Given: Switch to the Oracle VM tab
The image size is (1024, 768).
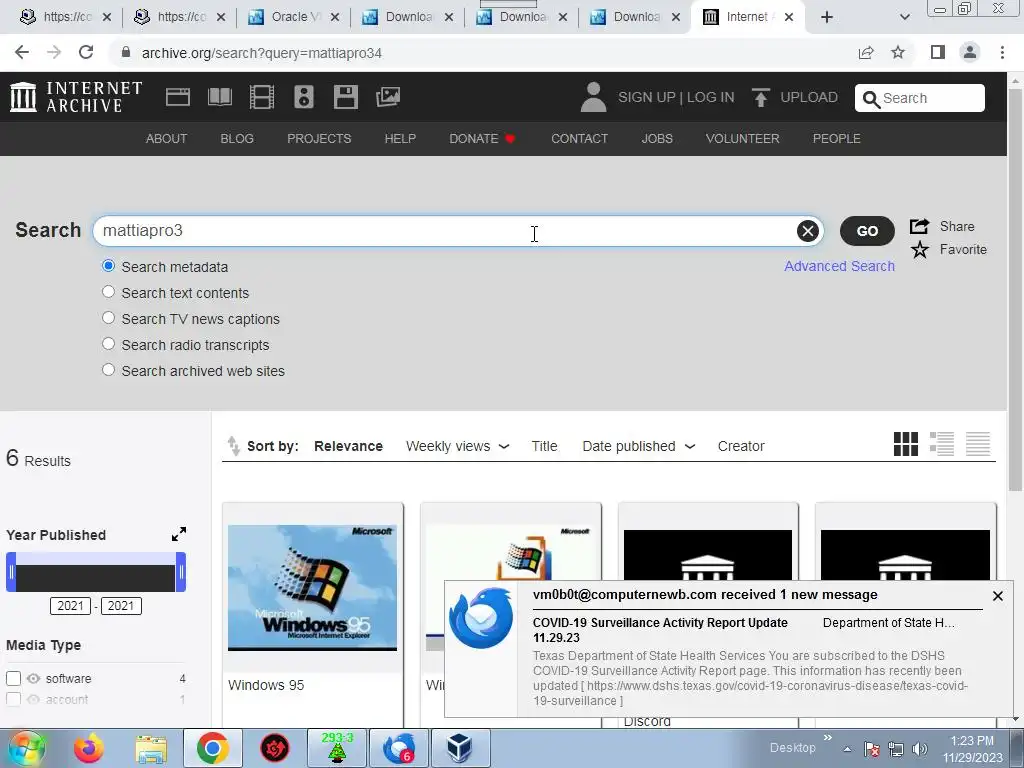Looking at the screenshot, I should [293, 17].
